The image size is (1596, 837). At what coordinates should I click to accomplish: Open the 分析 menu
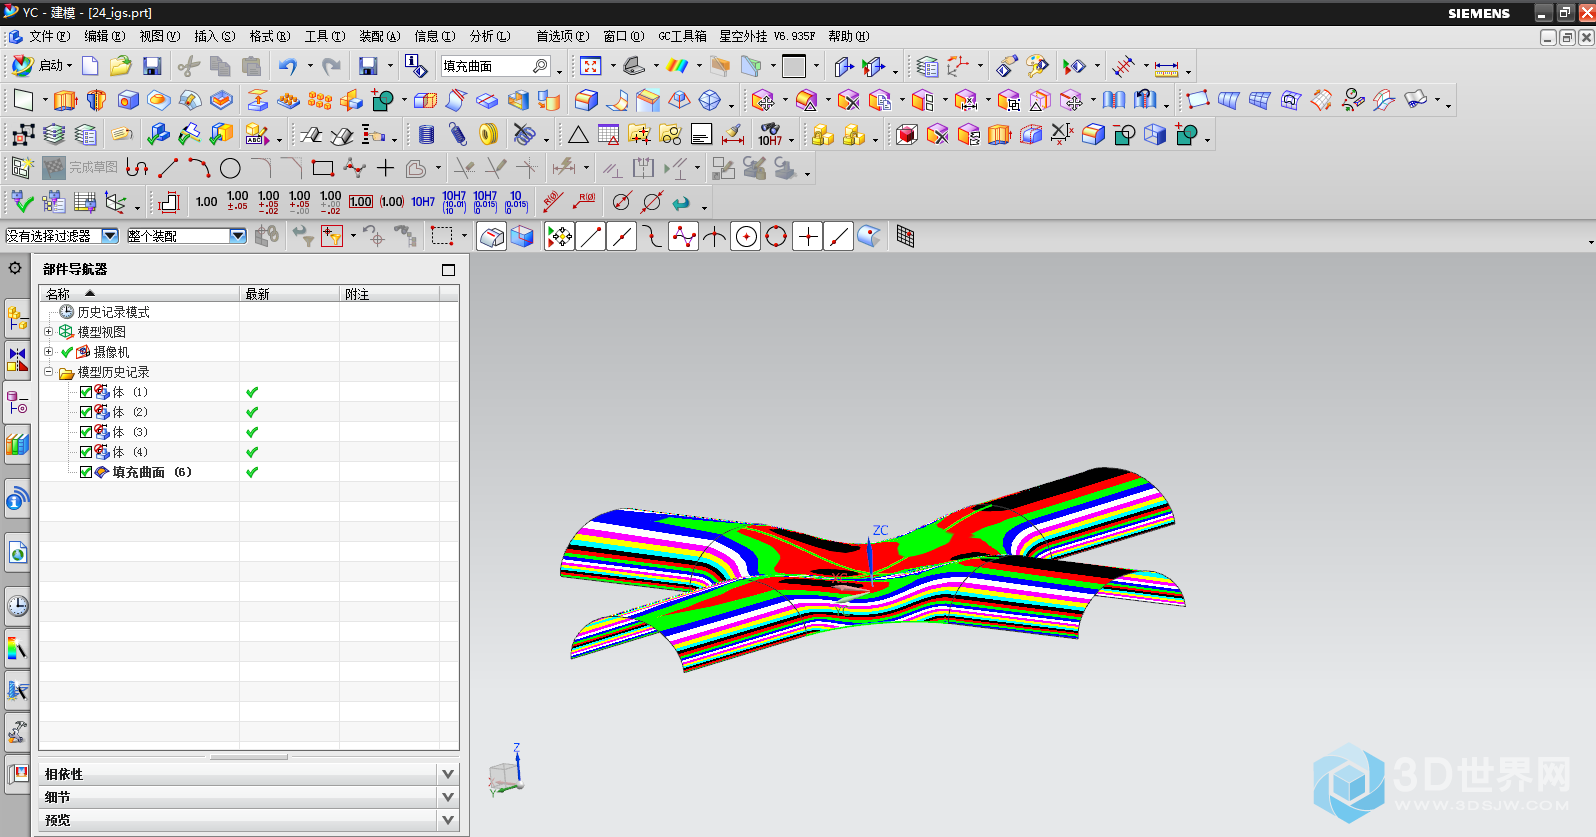(489, 37)
